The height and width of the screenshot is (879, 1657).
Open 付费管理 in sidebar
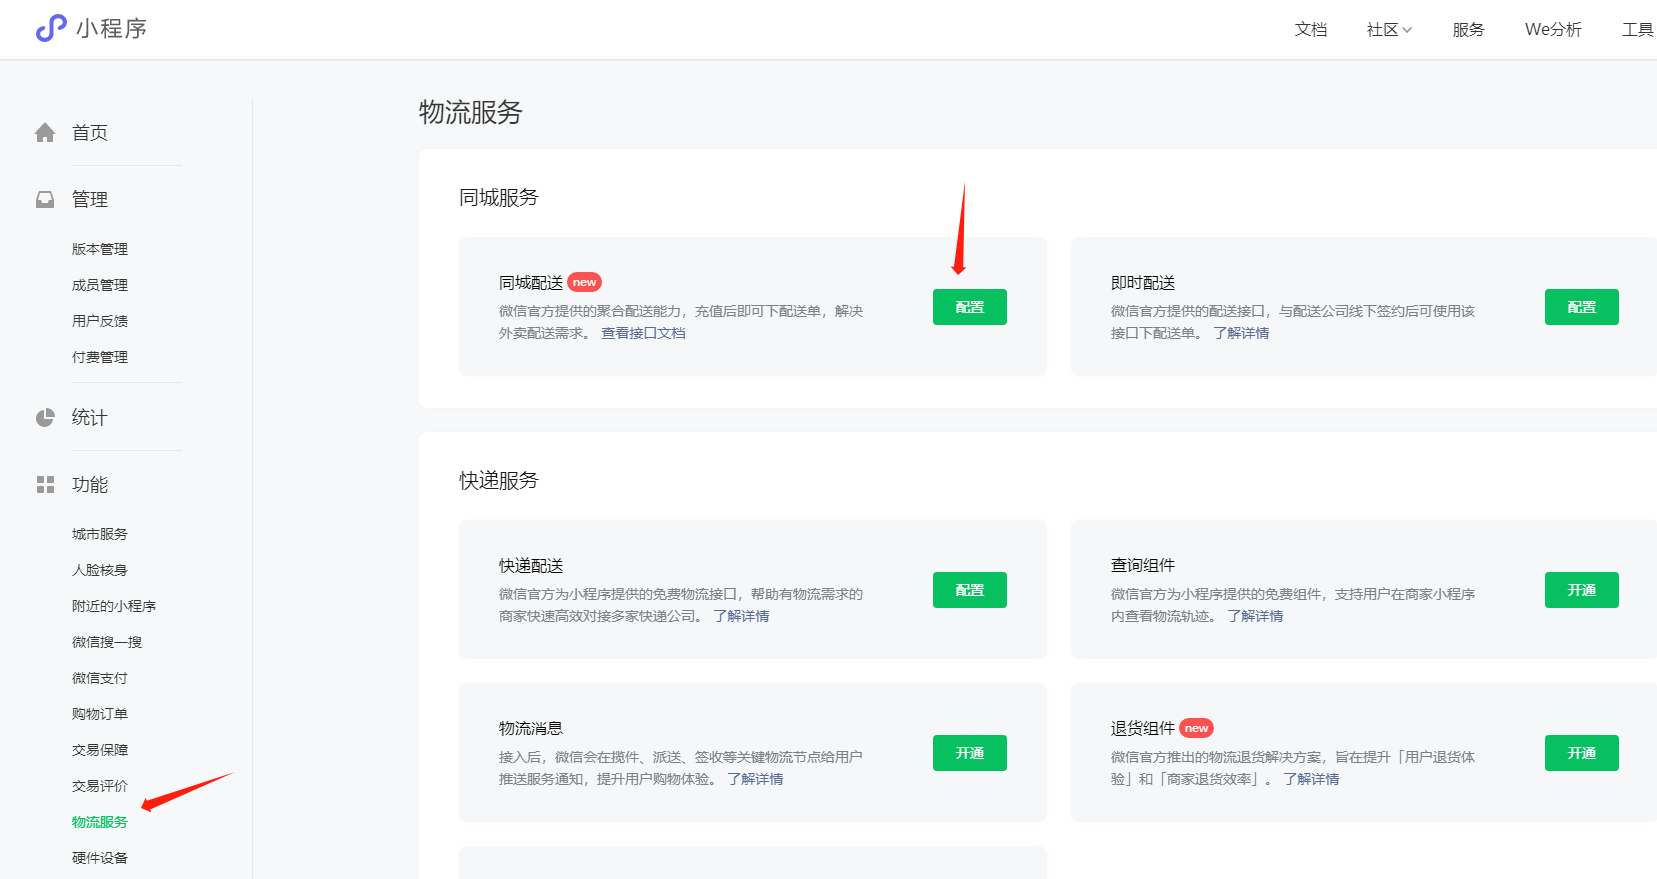tap(100, 357)
